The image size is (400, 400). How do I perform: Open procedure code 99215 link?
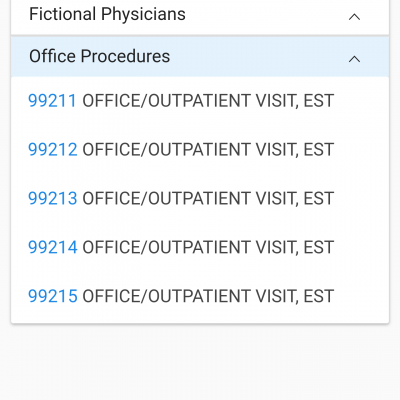(x=53, y=296)
